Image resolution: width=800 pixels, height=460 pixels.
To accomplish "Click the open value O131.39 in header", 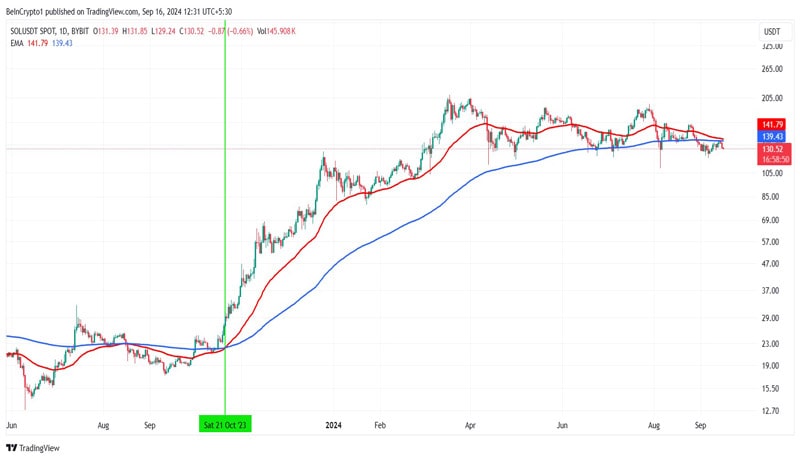I will [105, 31].
